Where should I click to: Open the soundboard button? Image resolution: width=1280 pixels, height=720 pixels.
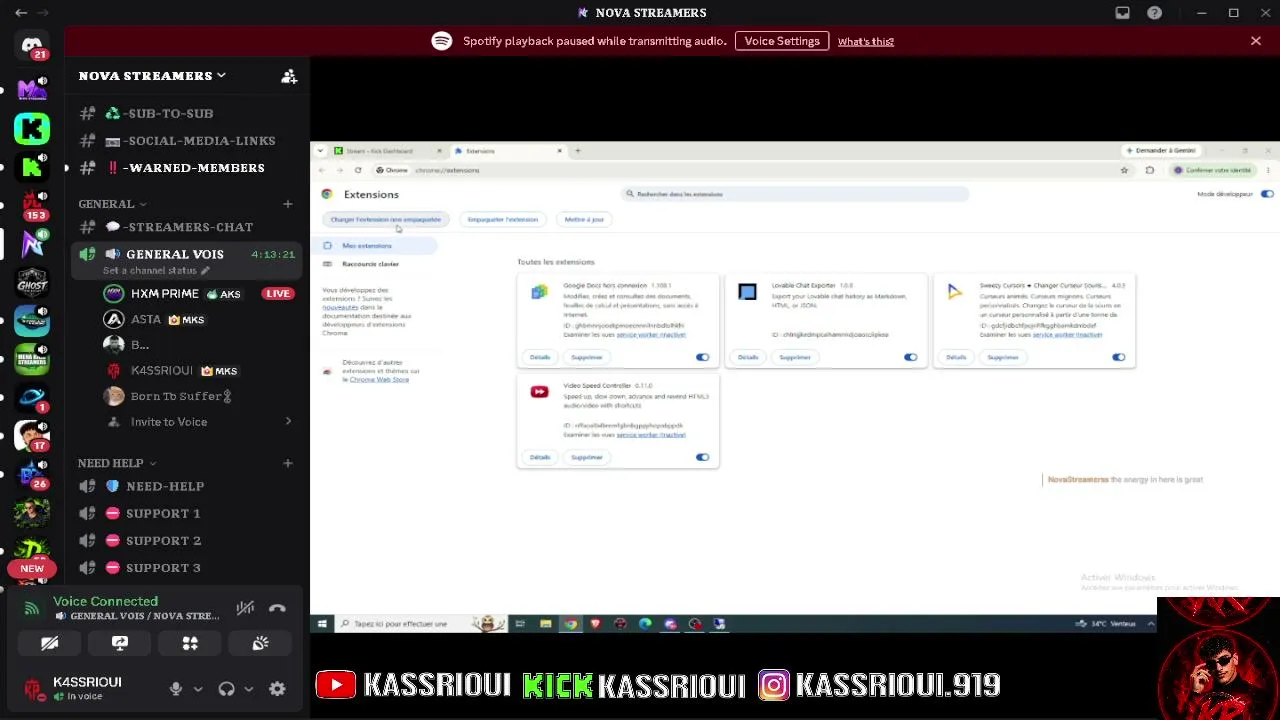[260, 644]
